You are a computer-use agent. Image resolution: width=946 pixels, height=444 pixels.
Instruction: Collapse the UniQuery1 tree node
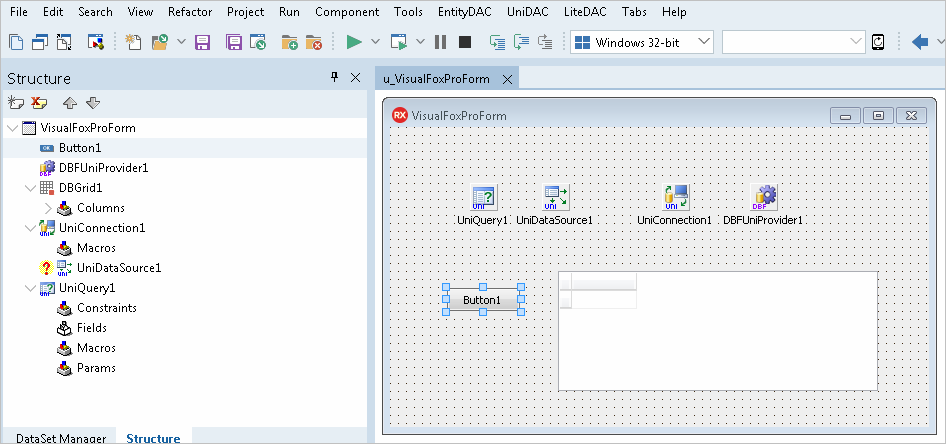[x=30, y=288]
